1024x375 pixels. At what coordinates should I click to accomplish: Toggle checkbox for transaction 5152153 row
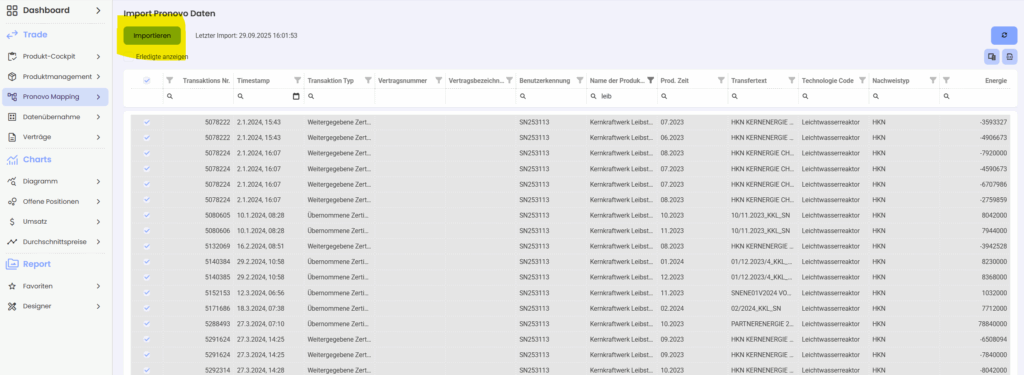click(146, 293)
